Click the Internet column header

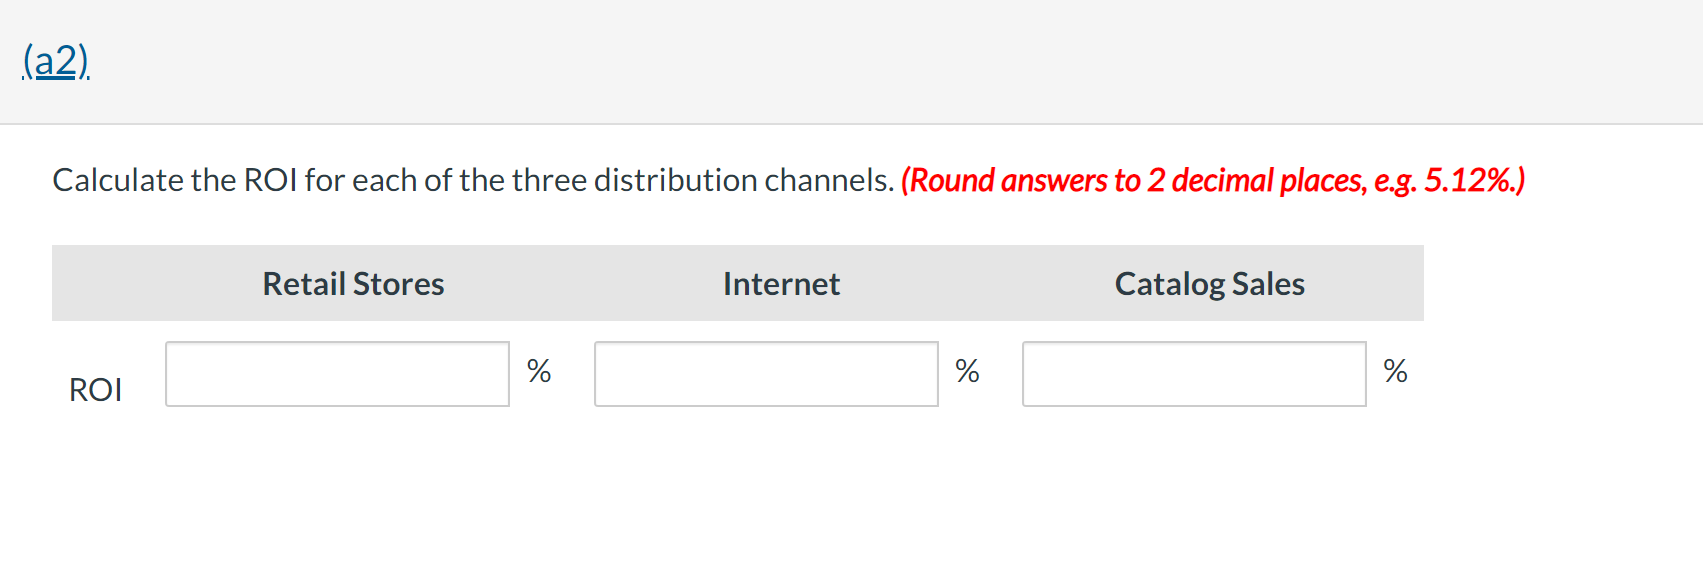click(781, 284)
